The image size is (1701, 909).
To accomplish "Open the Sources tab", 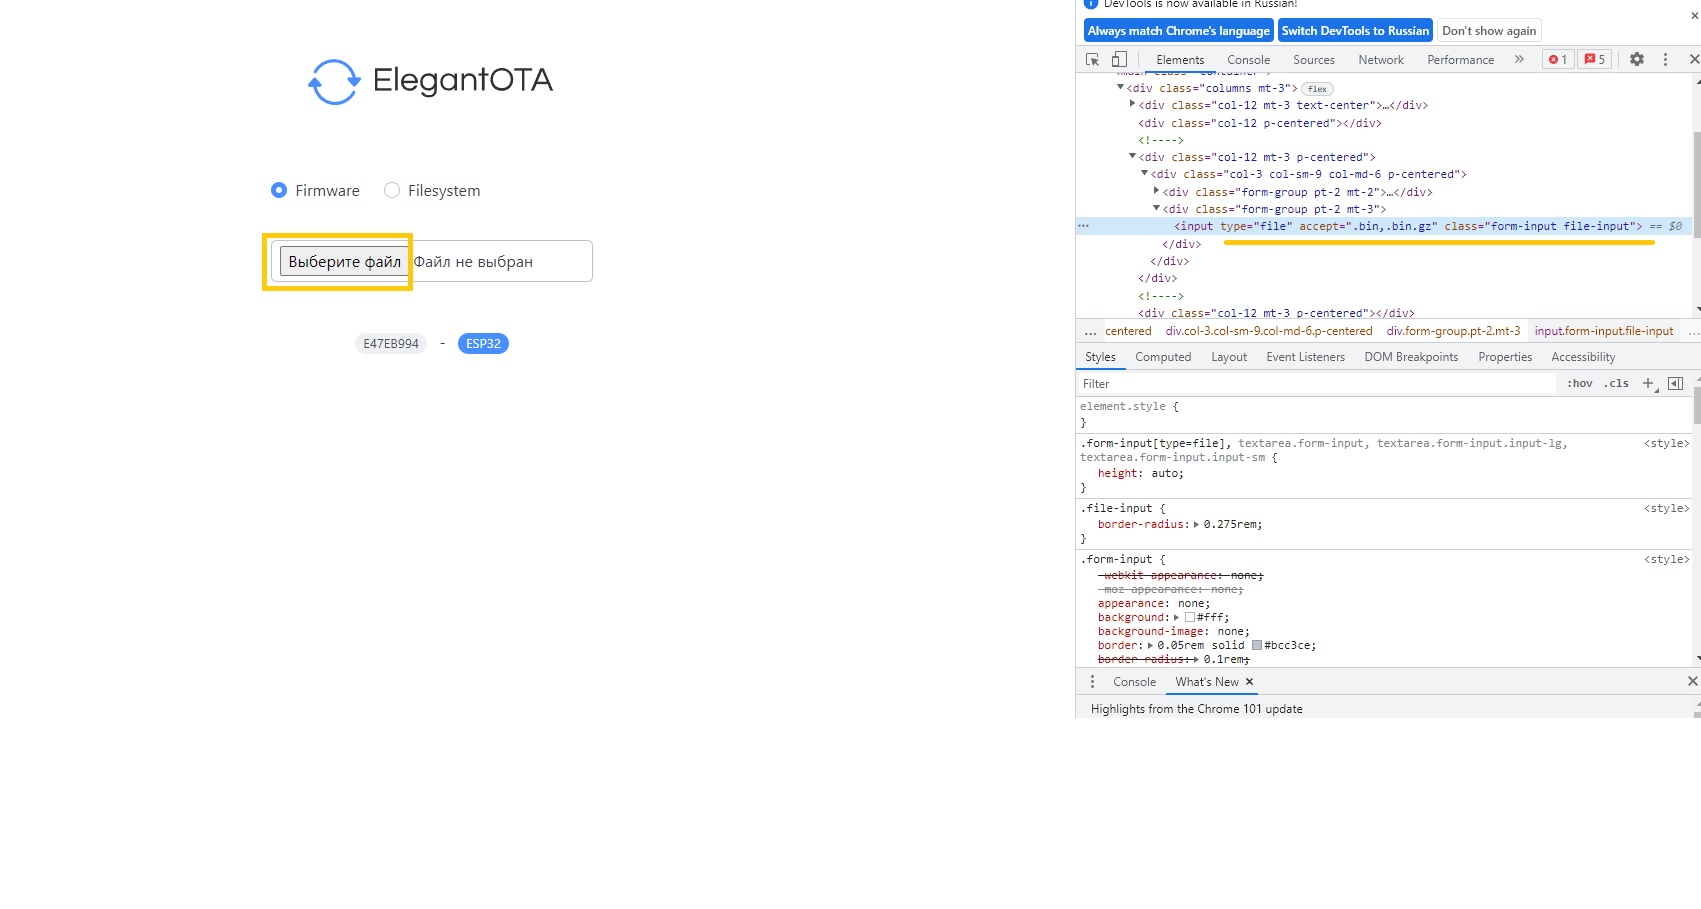I will click(x=1314, y=60).
